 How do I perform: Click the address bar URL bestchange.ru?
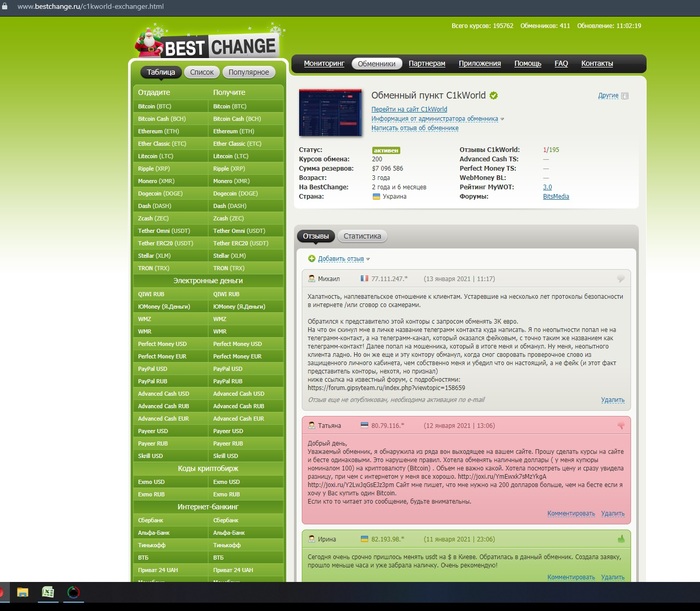click(x=91, y=6)
